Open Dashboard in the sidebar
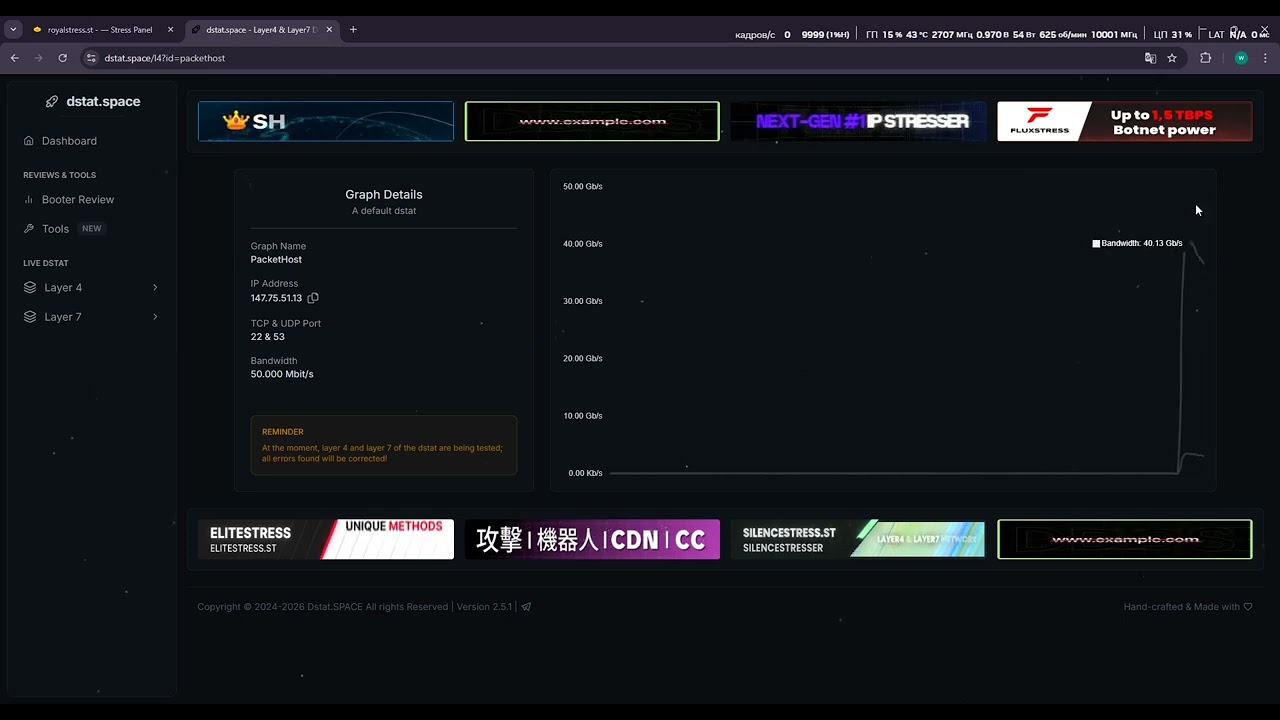Viewport: 1280px width, 720px height. [69, 141]
